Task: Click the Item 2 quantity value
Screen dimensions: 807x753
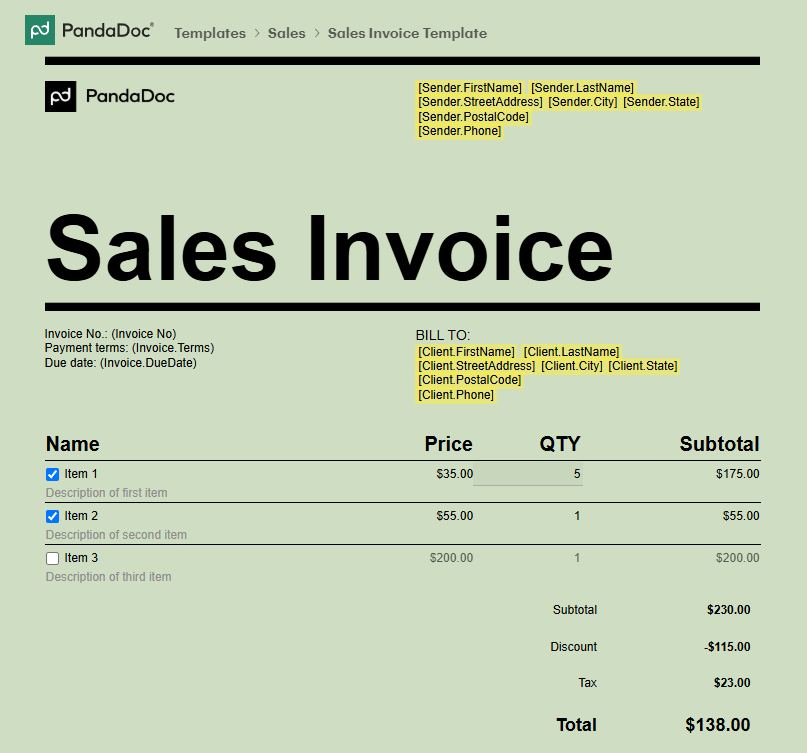Action: point(577,516)
